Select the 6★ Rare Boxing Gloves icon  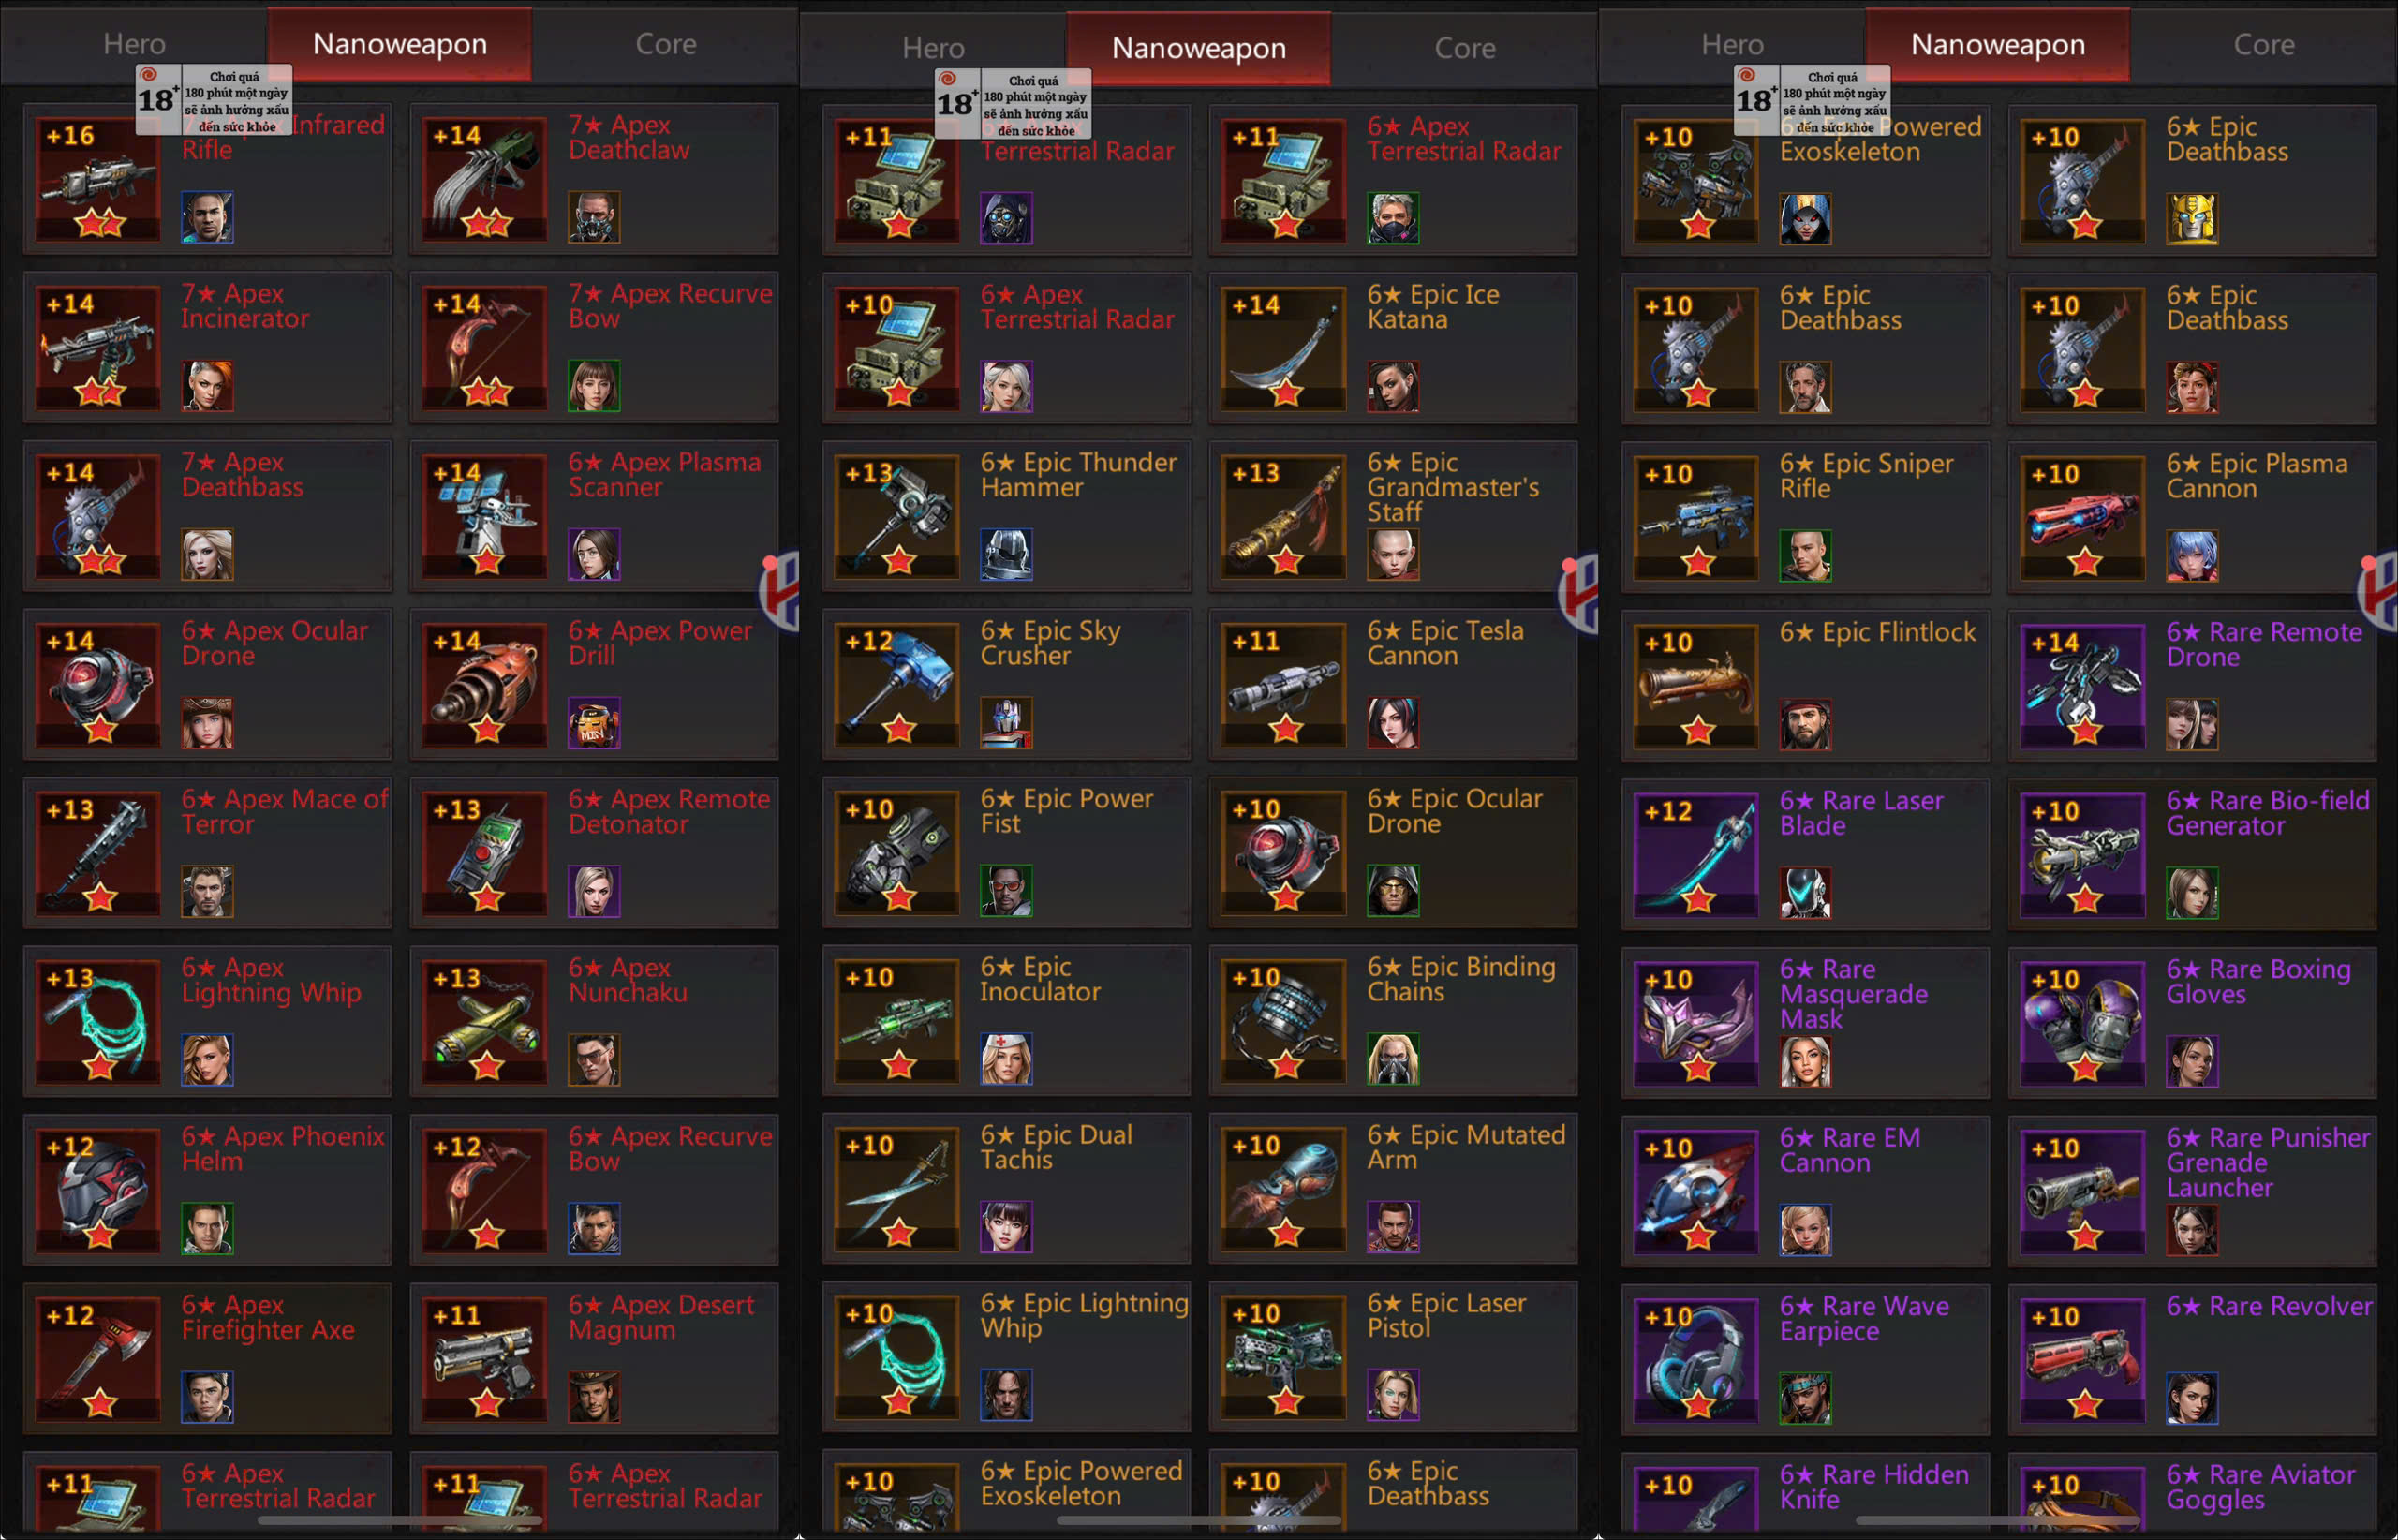(2083, 1024)
